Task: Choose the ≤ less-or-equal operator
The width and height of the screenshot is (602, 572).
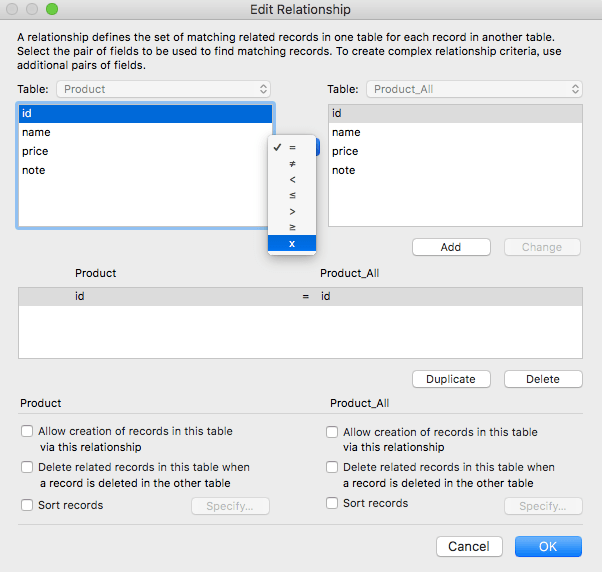Action: tap(292, 195)
